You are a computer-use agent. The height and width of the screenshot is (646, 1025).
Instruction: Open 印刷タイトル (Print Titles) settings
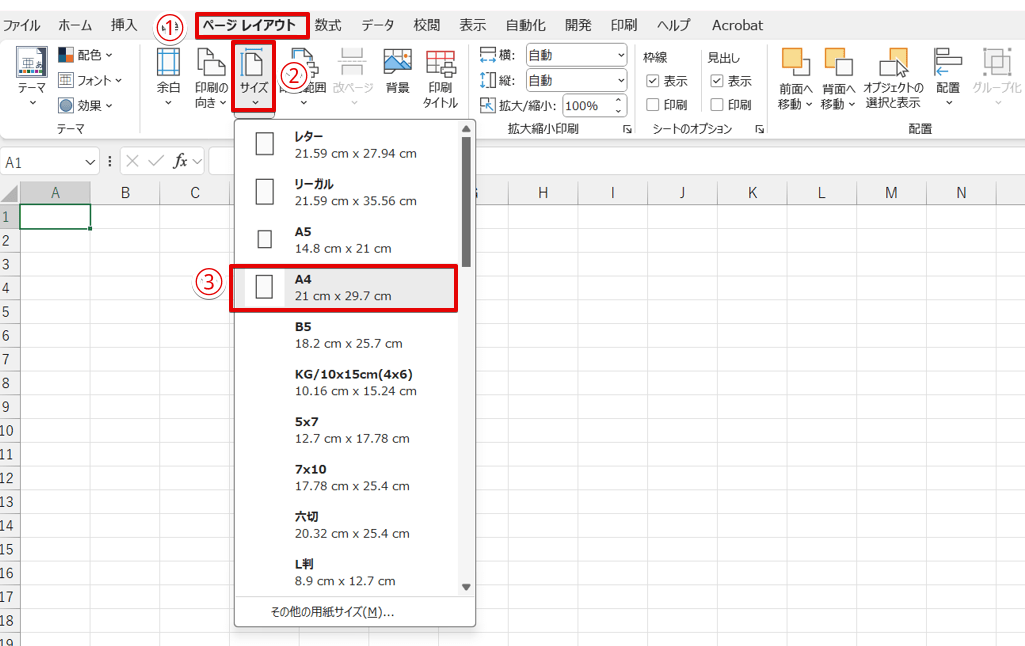coord(440,78)
